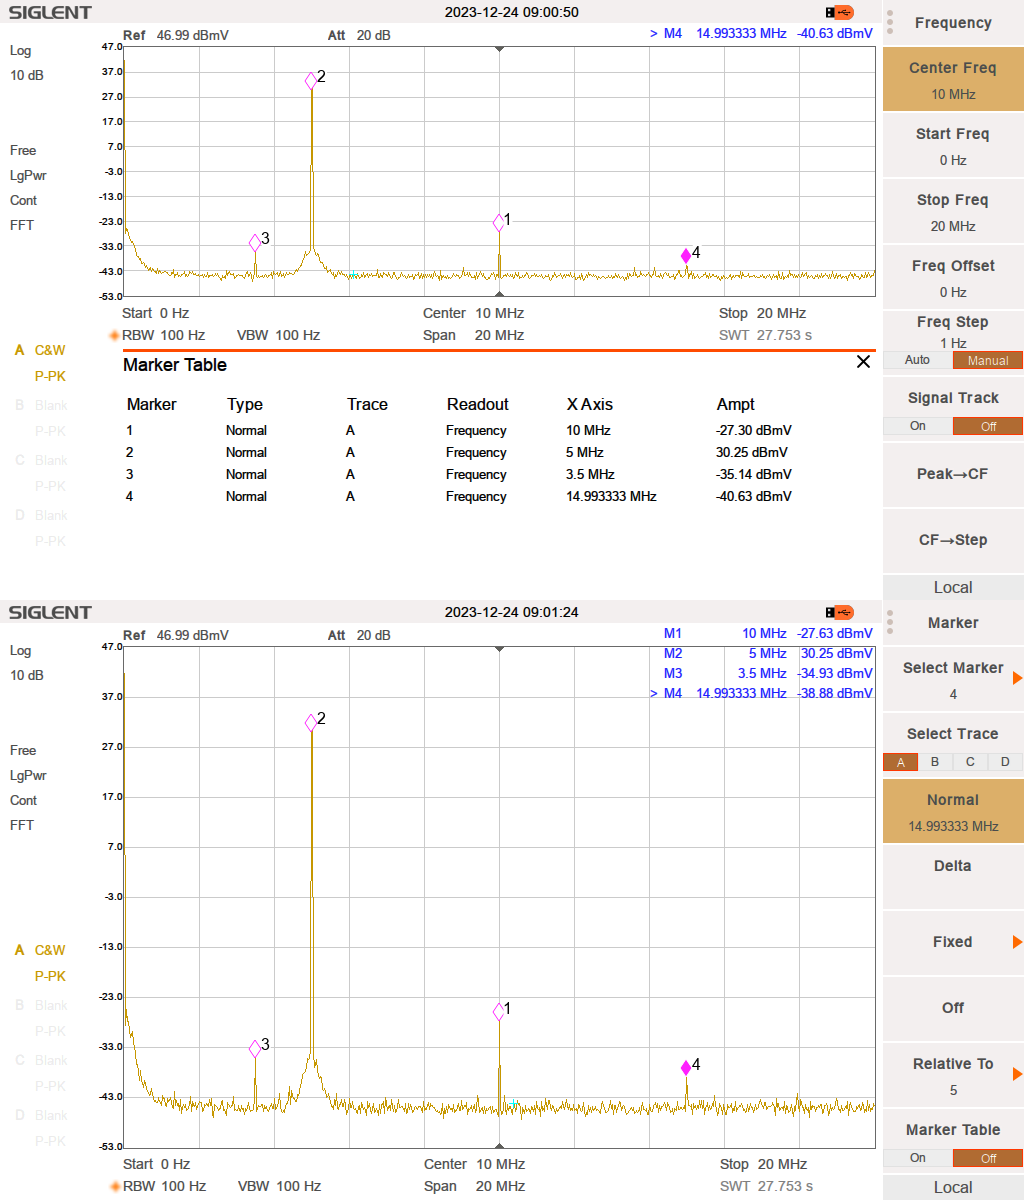Select filled marker 4 diamond in the 09:01:24 capture
1024x1200 pixels.
pos(686,1068)
